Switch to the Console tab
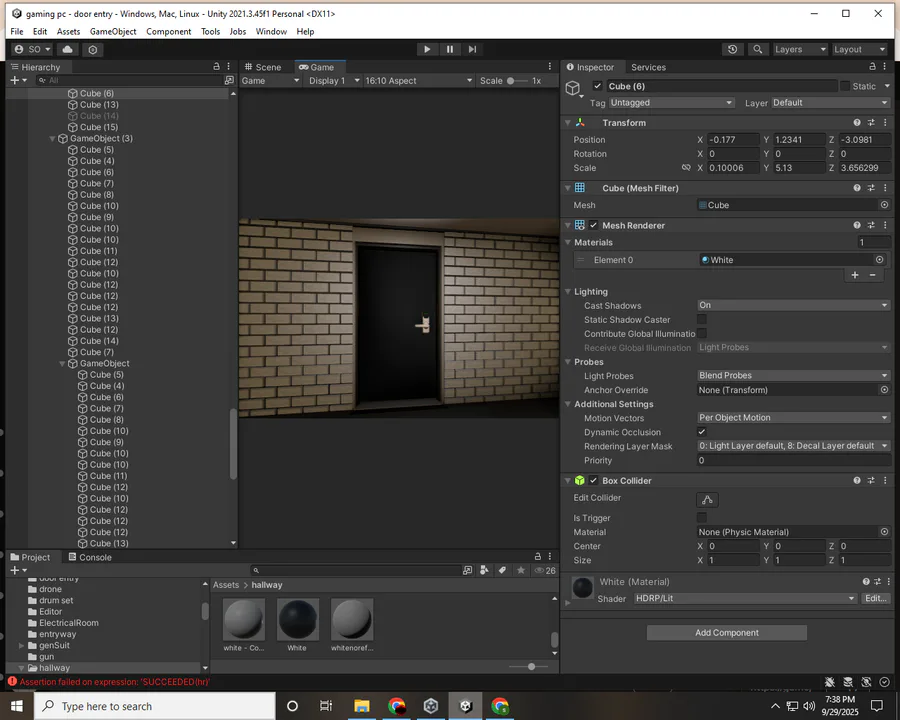The image size is (900, 720). 90,557
